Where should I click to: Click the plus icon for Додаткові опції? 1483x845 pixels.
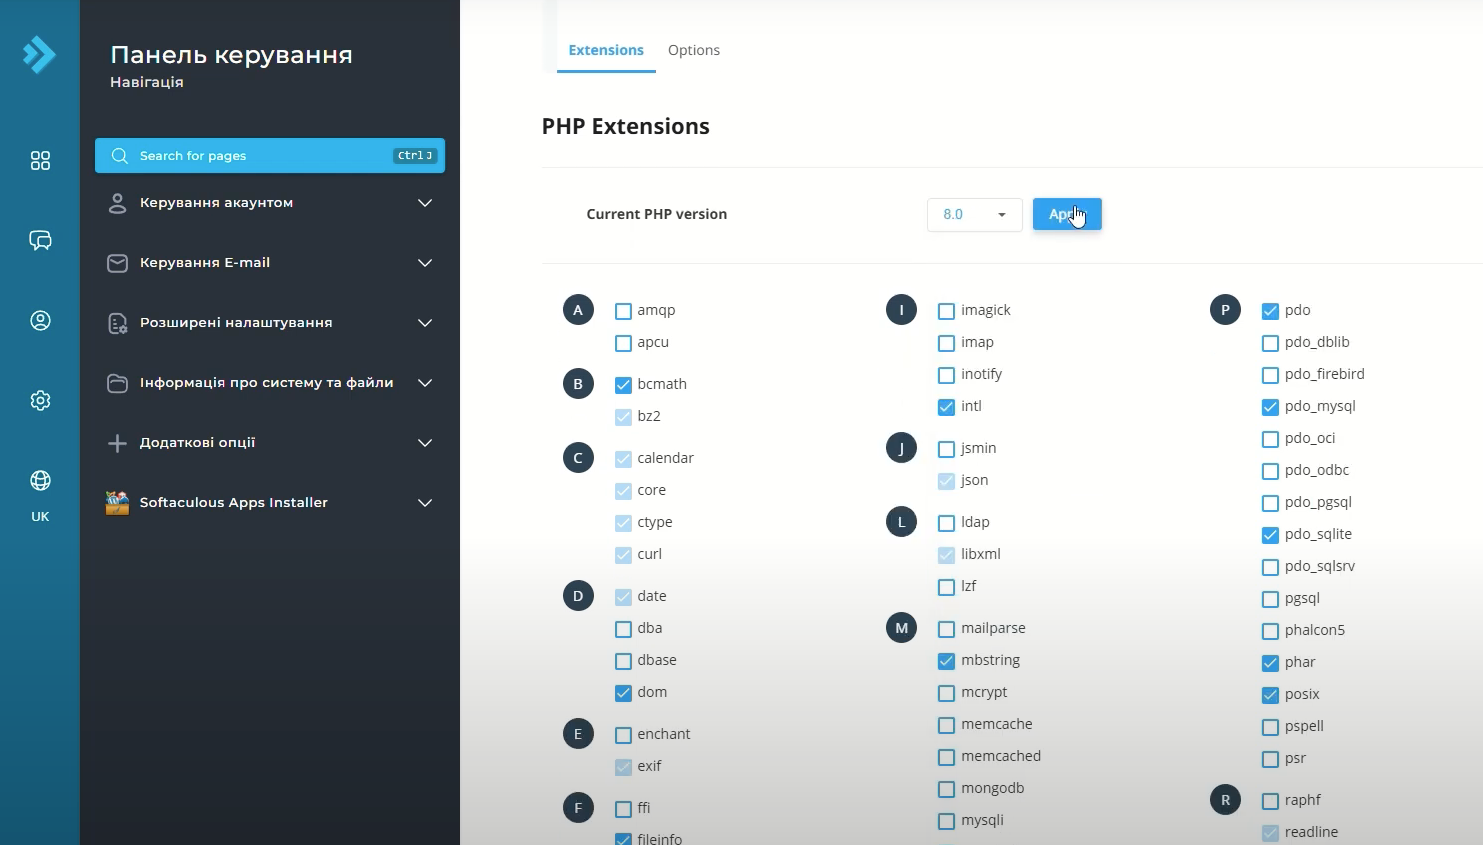click(117, 443)
